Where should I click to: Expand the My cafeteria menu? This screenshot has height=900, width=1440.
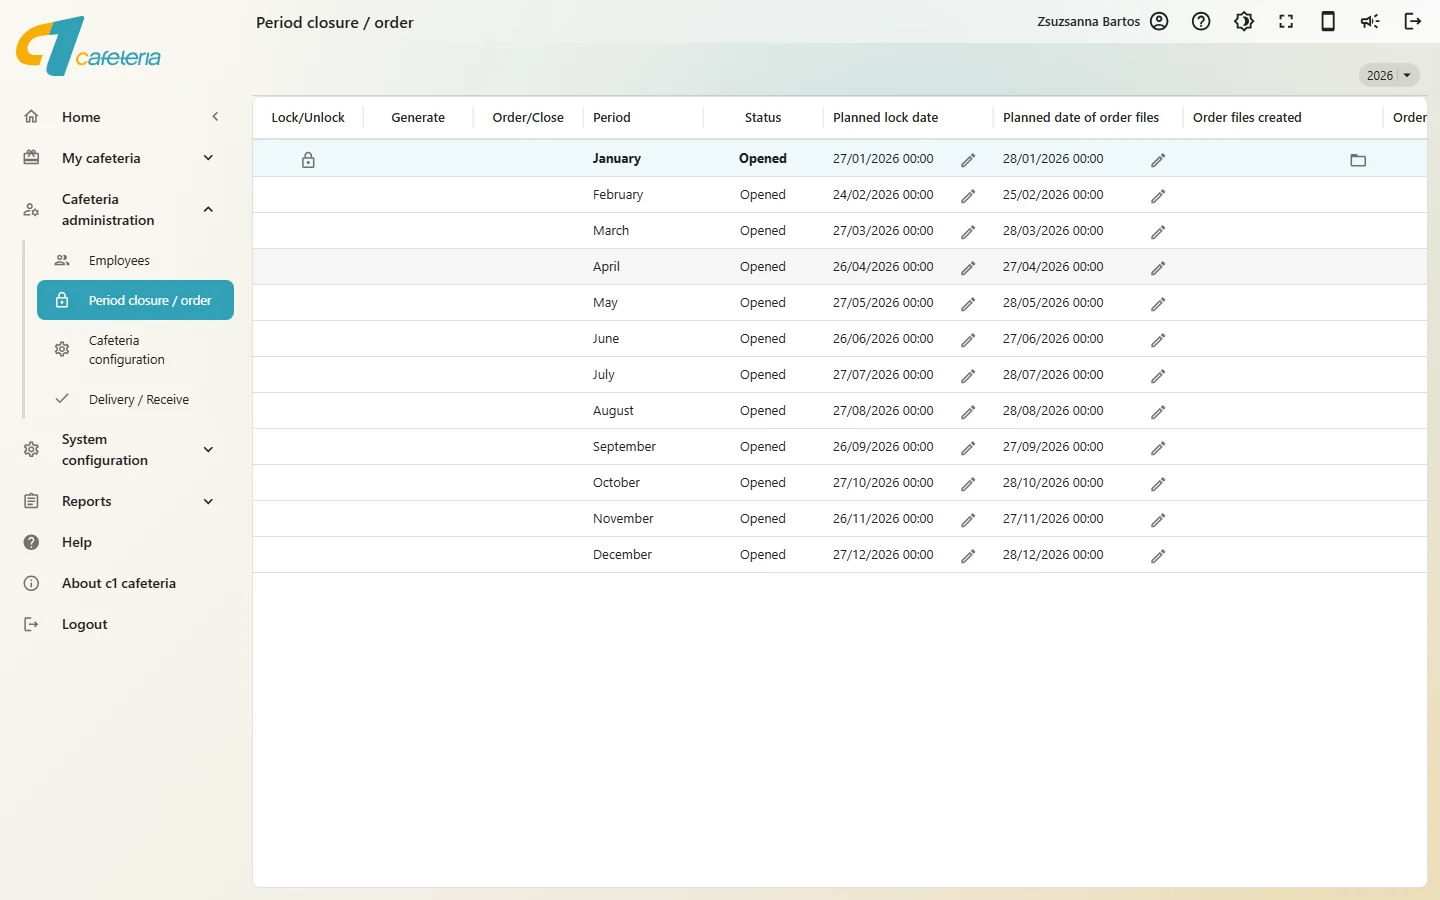(208, 158)
